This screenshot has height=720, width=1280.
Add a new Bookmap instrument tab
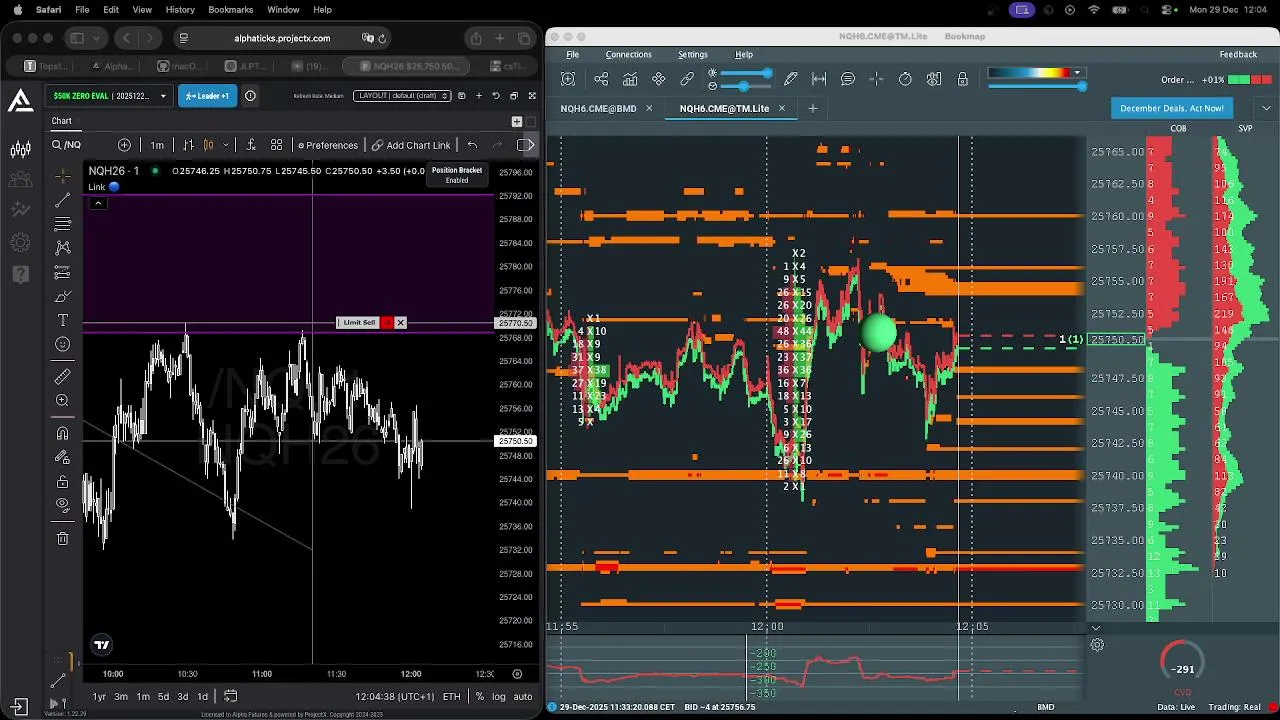pos(812,108)
